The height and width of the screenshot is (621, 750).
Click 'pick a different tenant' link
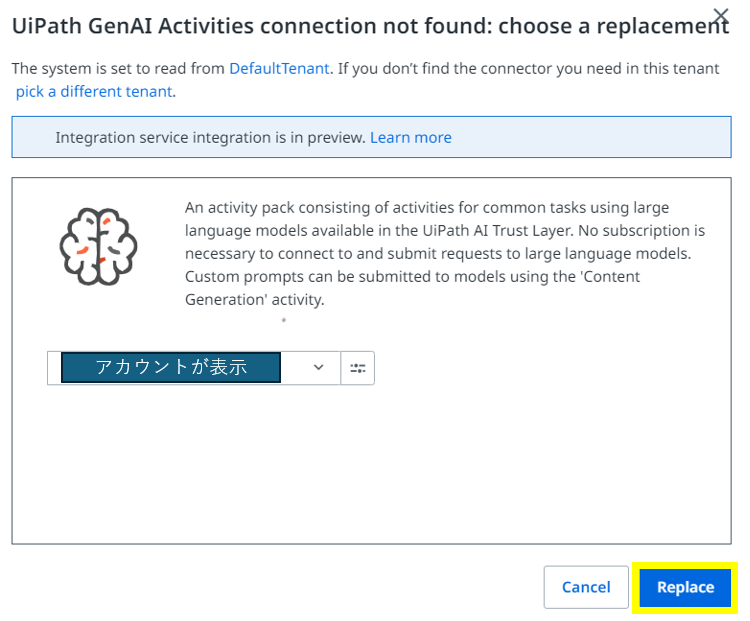tap(94, 91)
